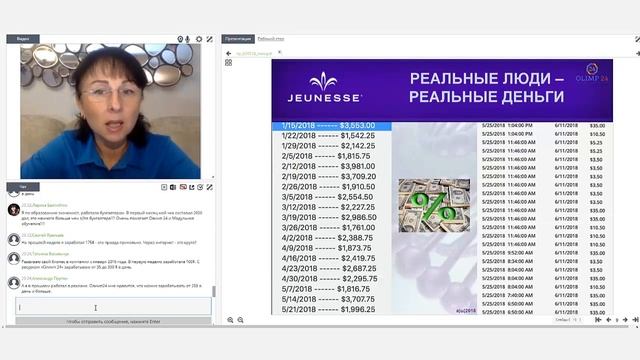Click the row 4/9/2018 $1,873.75
The height and width of the screenshot is (360, 640).
point(327,248)
